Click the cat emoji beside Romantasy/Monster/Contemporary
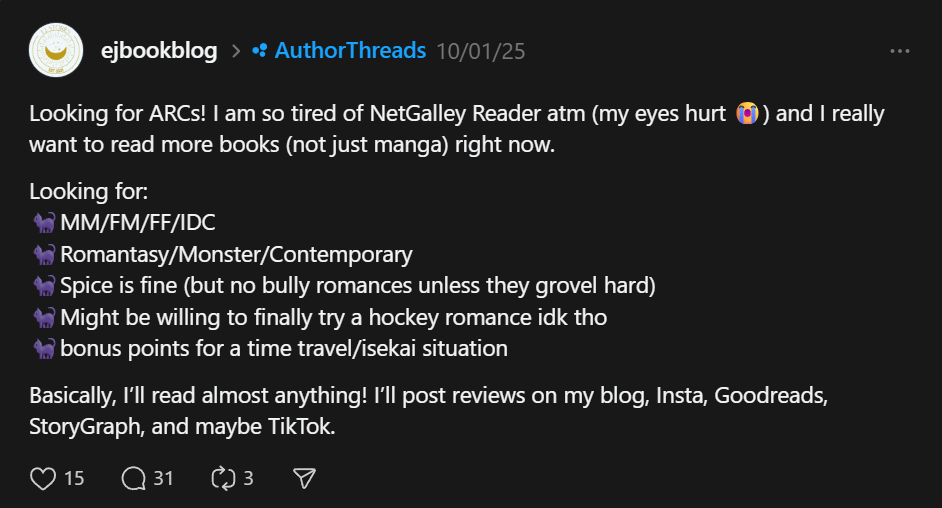942x508 pixels. (44, 254)
